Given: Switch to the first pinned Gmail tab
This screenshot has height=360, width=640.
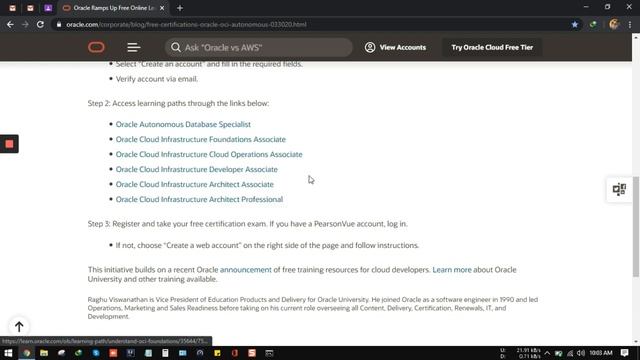Looking at the screenshot, I should point(12,8).
